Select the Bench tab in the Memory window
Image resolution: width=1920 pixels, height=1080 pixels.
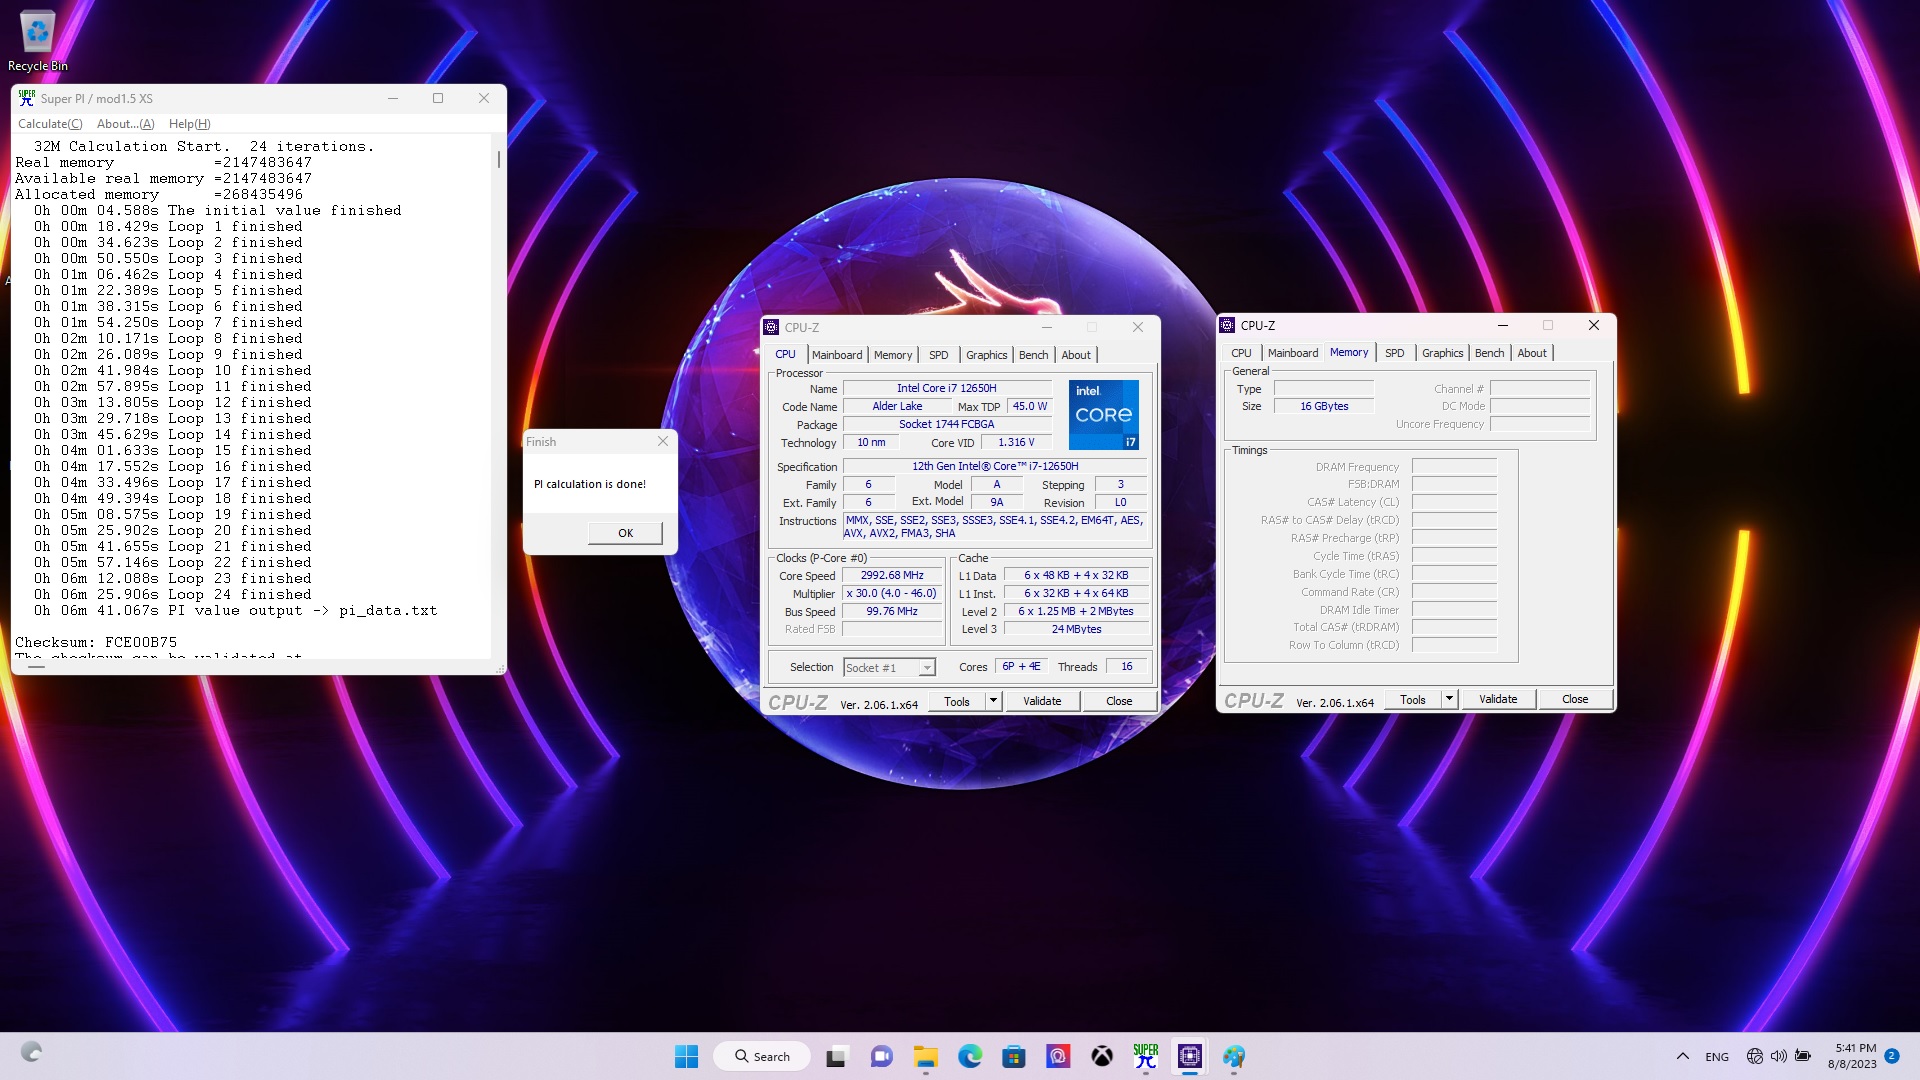(1490, 353)
